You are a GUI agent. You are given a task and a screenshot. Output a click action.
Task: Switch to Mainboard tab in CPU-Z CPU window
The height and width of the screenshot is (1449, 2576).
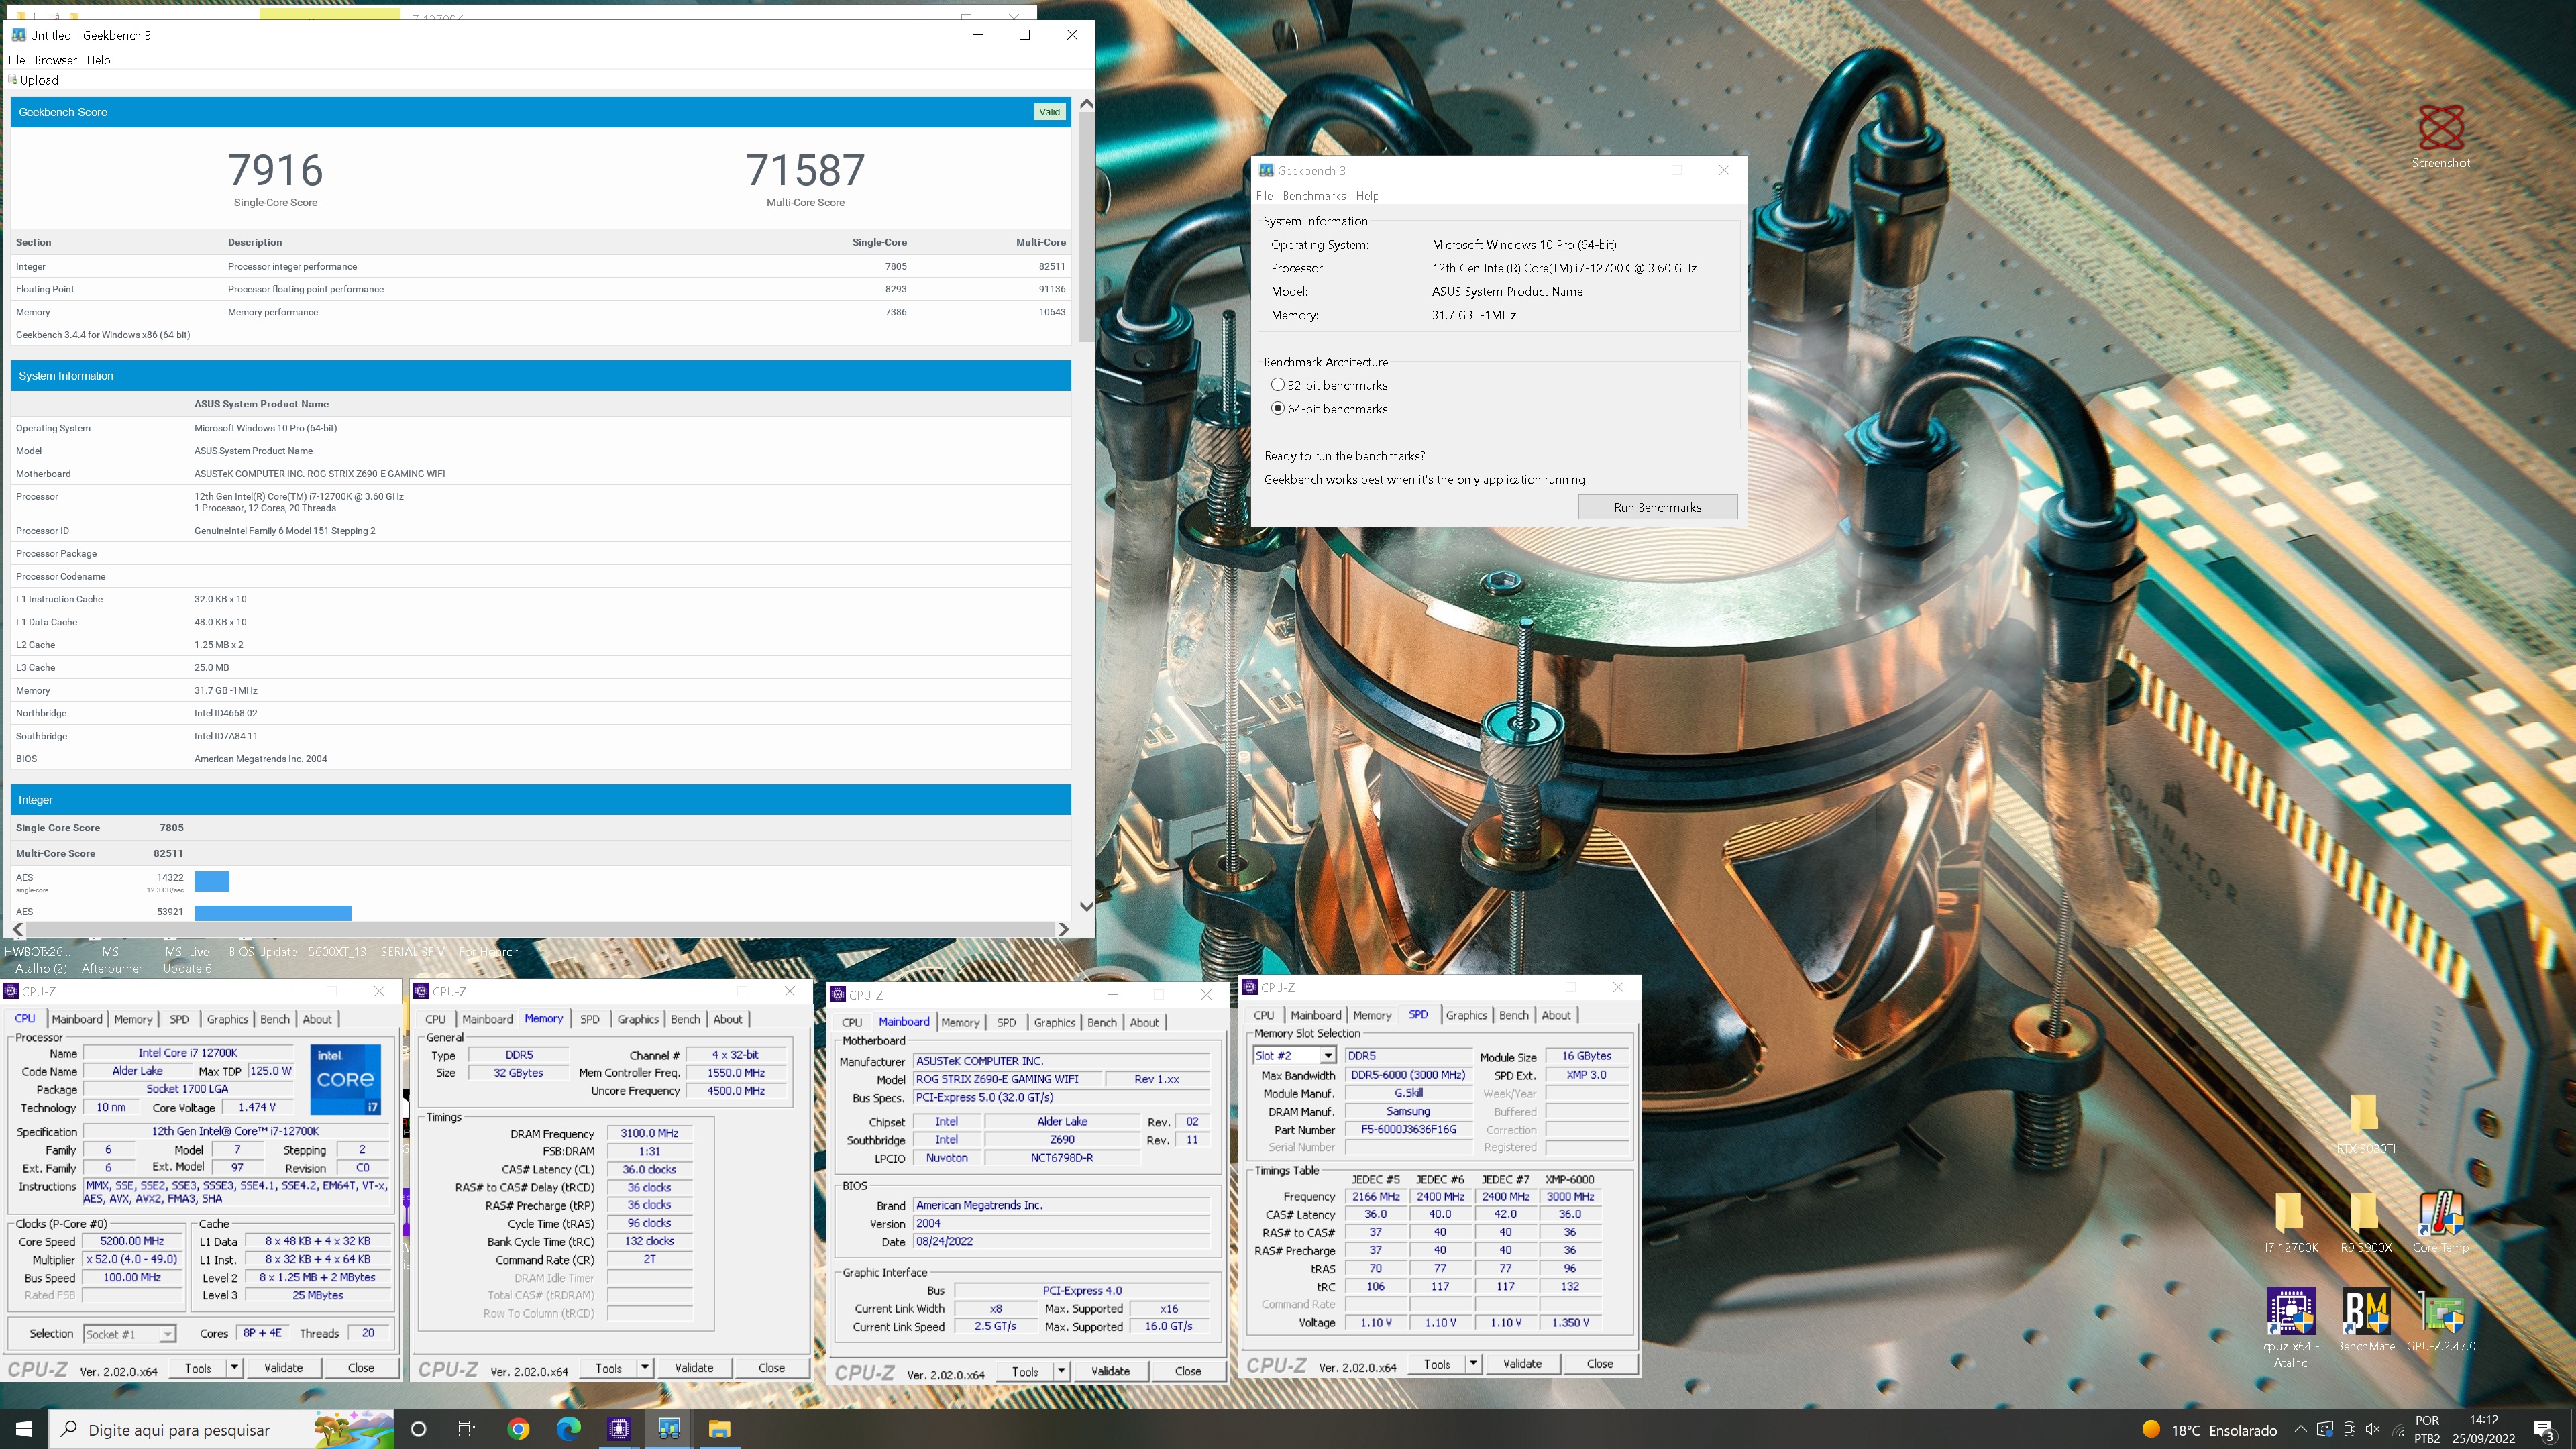(x=77, y=1019)
